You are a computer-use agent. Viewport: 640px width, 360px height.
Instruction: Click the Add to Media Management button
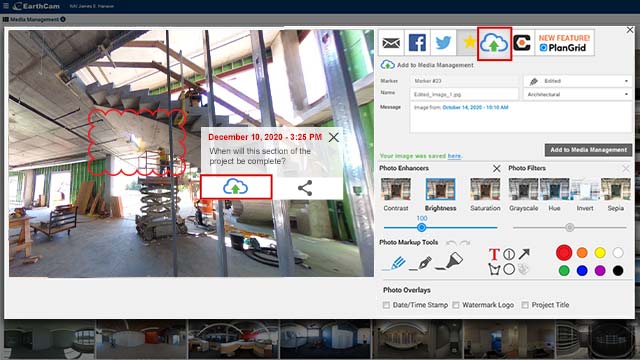(588, 150)
